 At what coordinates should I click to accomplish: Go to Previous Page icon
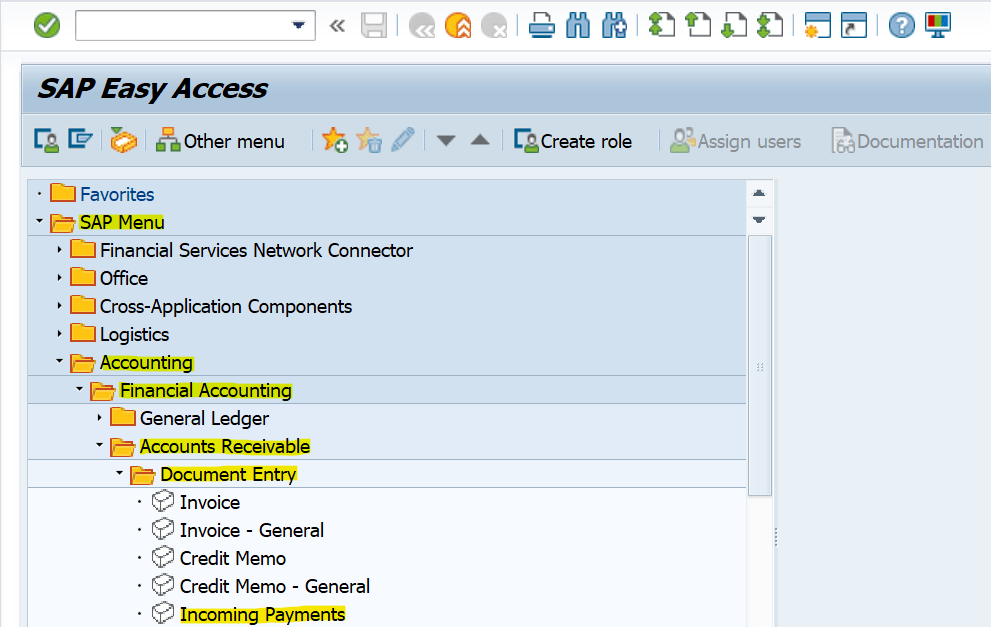pos(698,25)
